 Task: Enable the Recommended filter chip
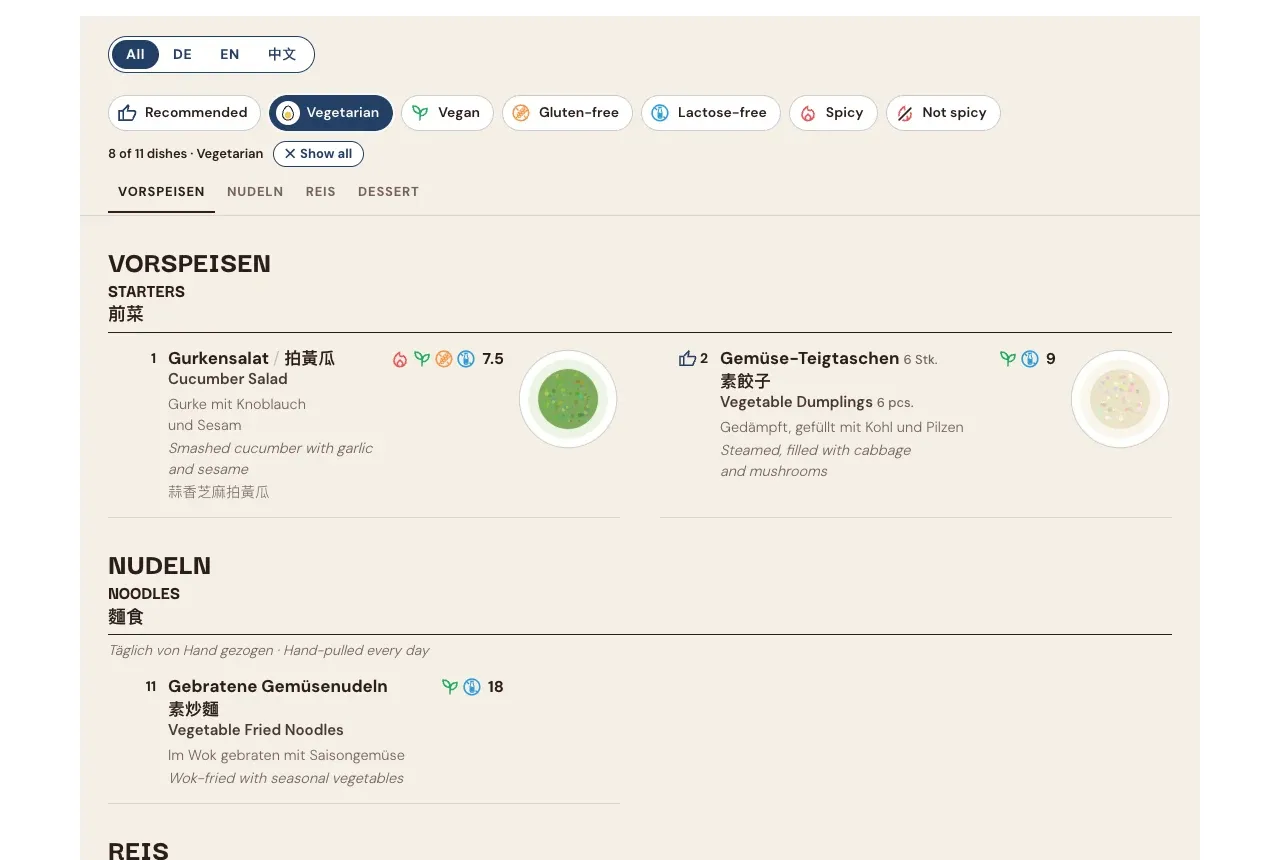(184, 113)
